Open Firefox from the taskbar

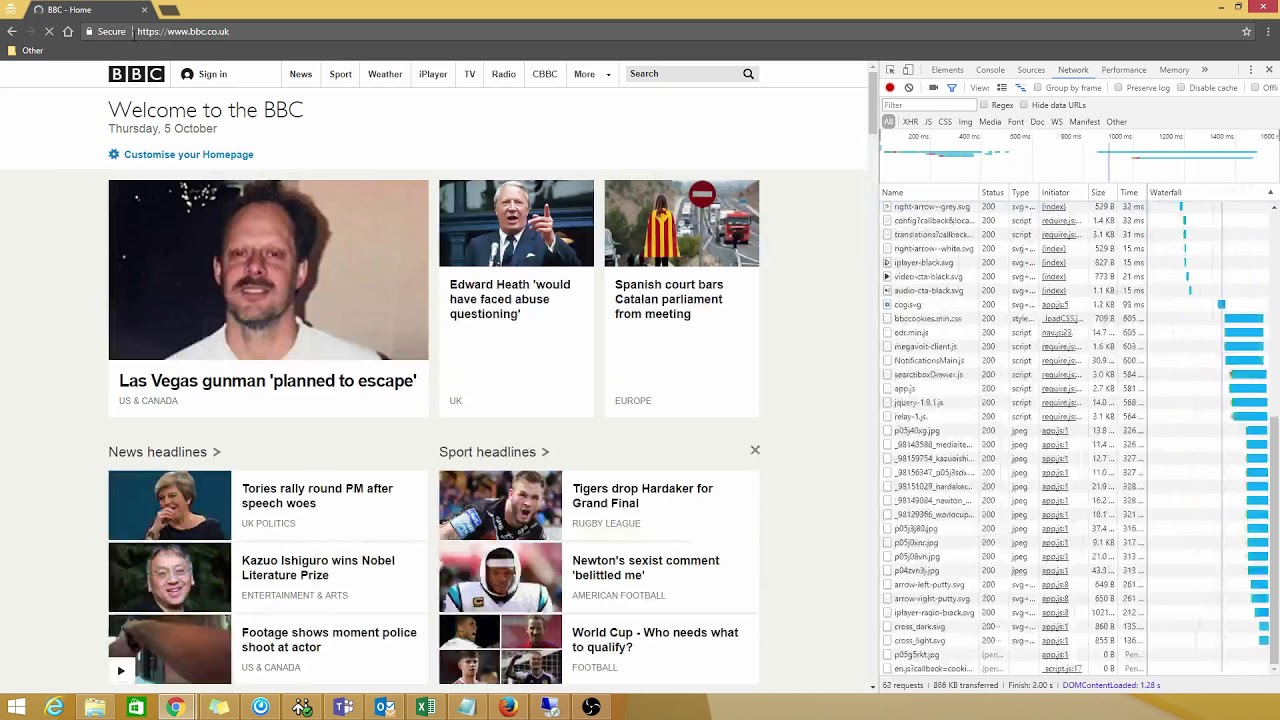(x=508, y=708)
